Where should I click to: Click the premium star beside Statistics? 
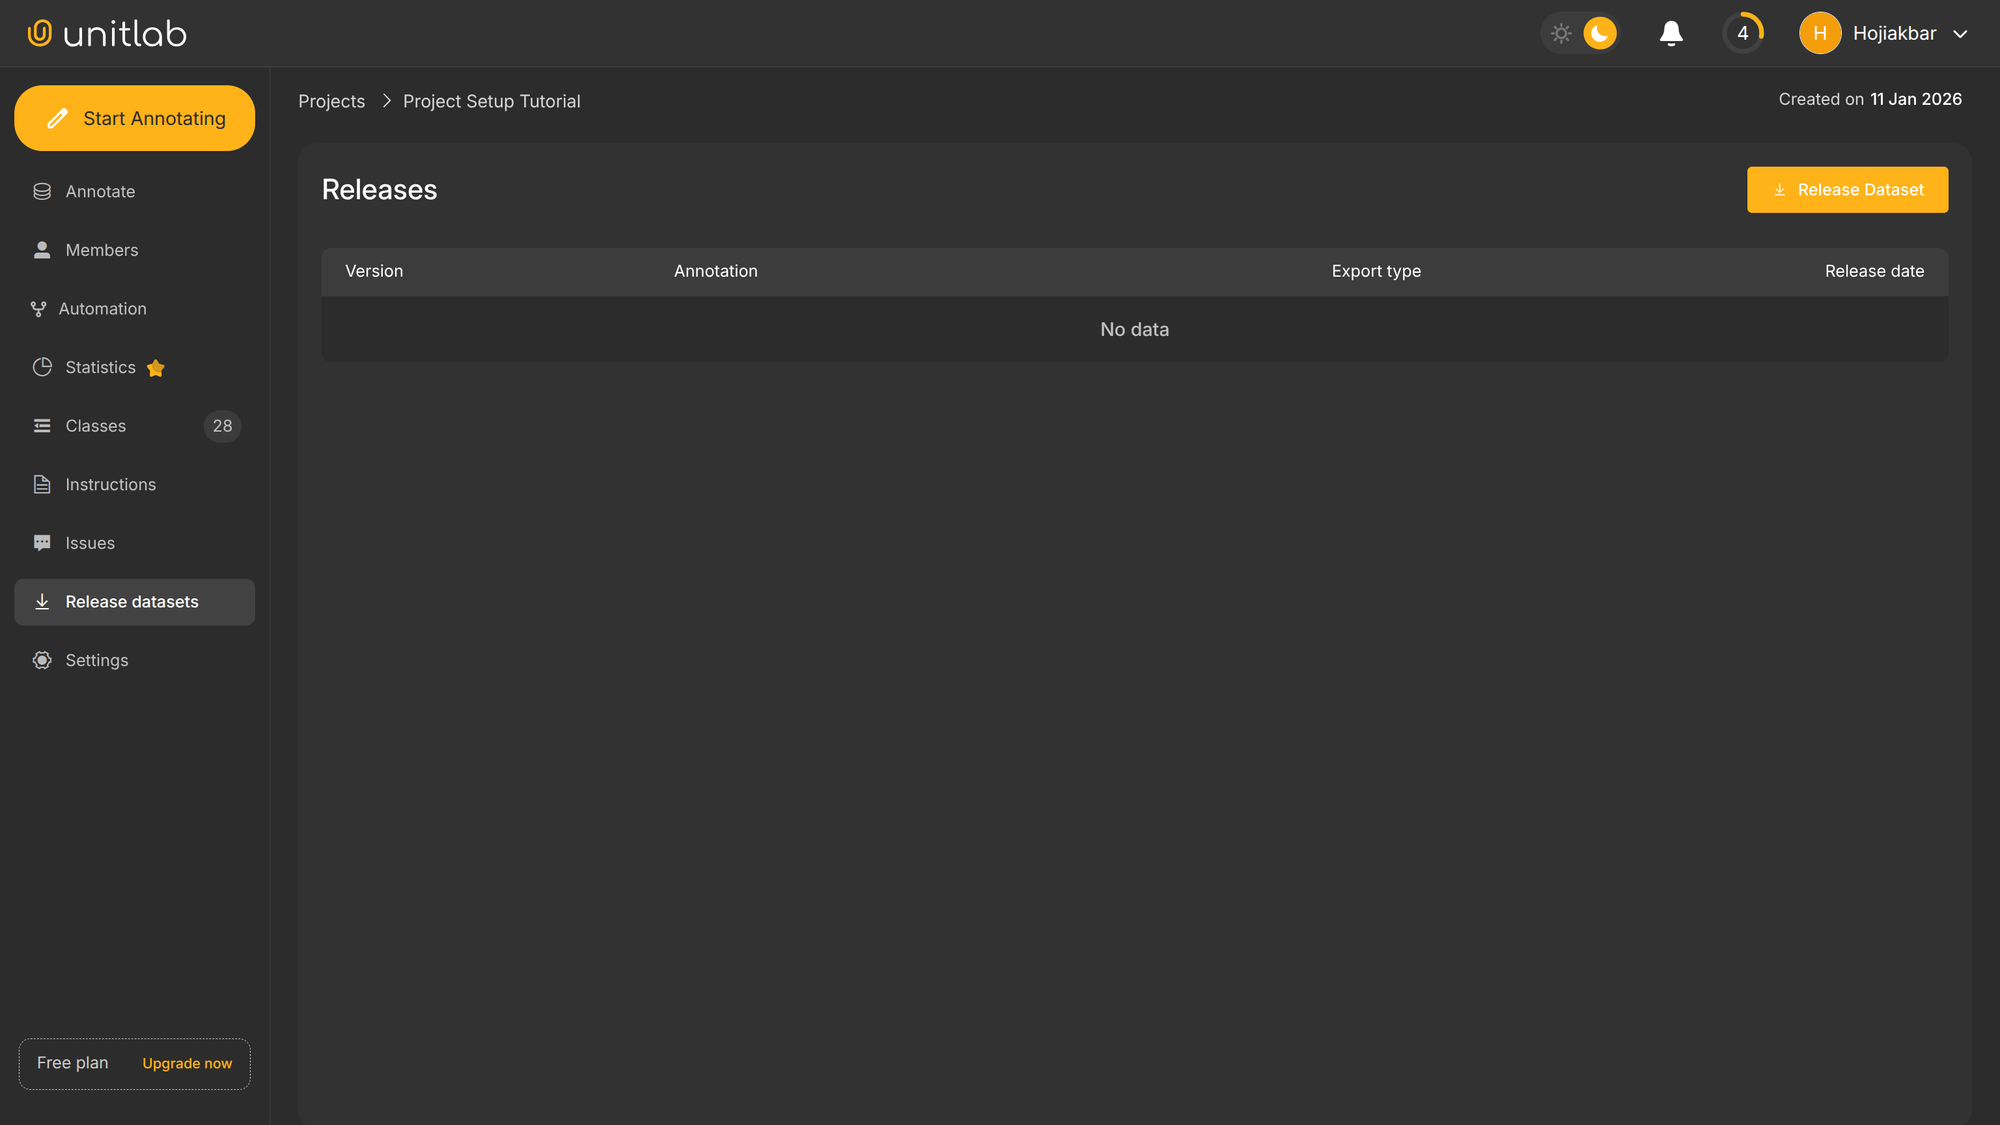(x=155, y=368)
